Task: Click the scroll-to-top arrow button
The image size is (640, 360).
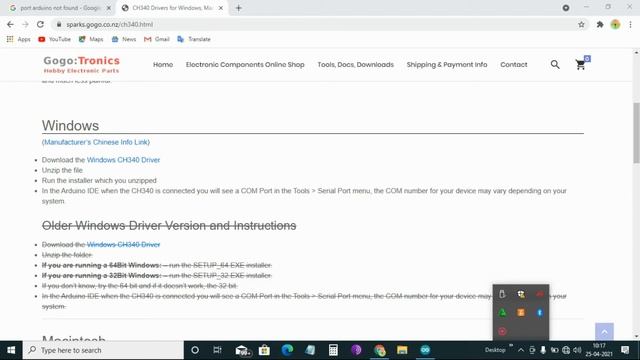Action: 604,331
